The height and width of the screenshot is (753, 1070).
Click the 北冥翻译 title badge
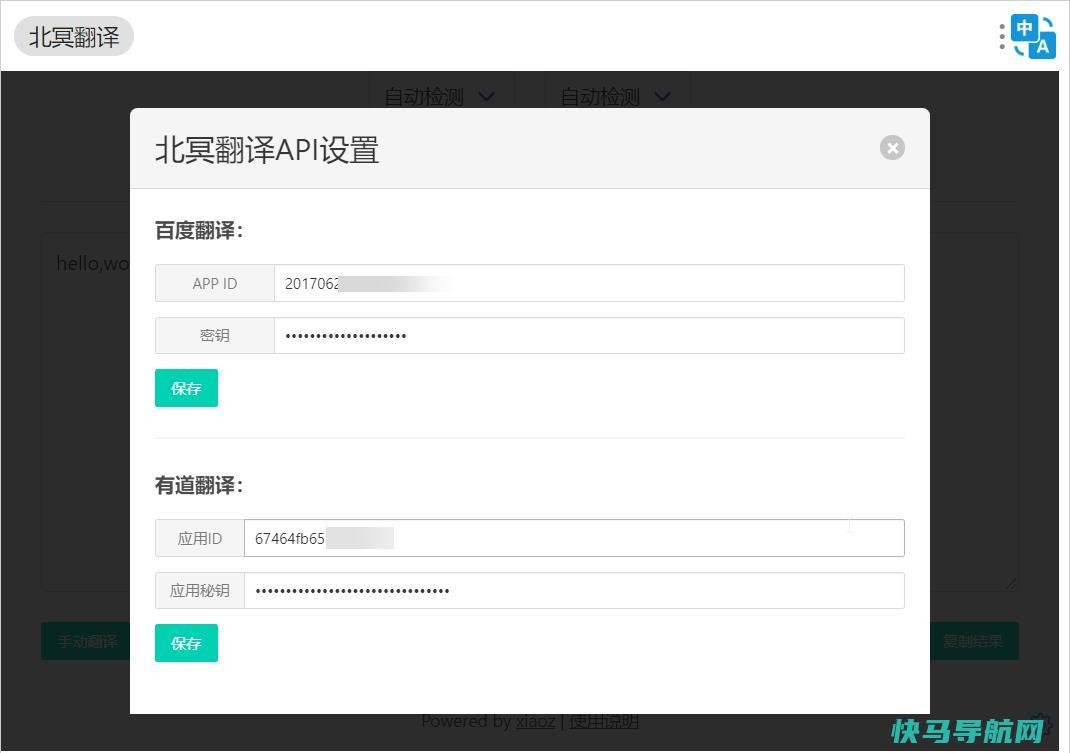[x=74, y=37]
